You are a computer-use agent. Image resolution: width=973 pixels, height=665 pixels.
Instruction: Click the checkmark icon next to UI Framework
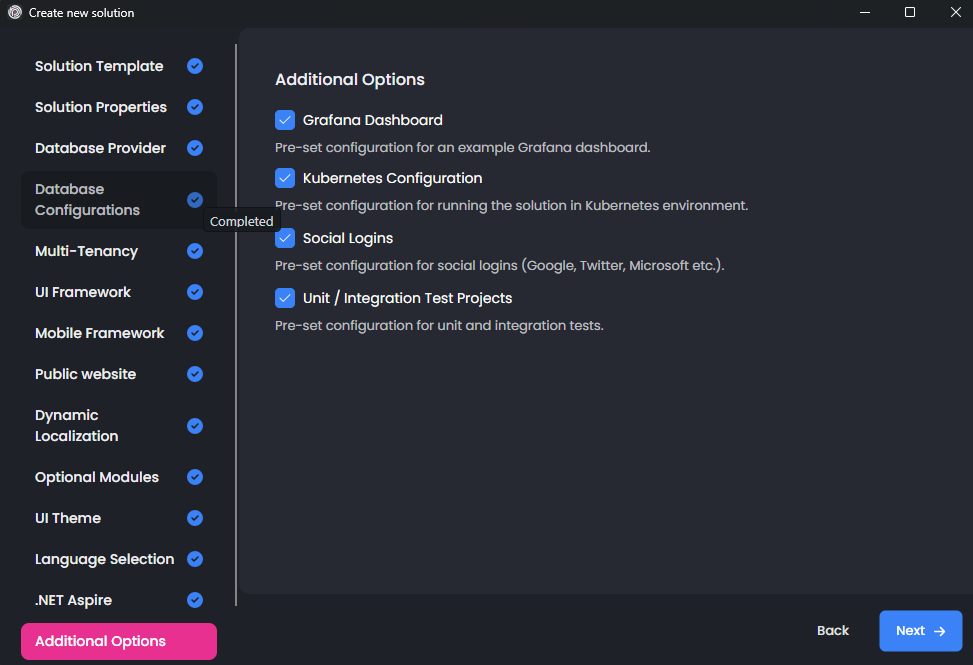coord(195,292)
